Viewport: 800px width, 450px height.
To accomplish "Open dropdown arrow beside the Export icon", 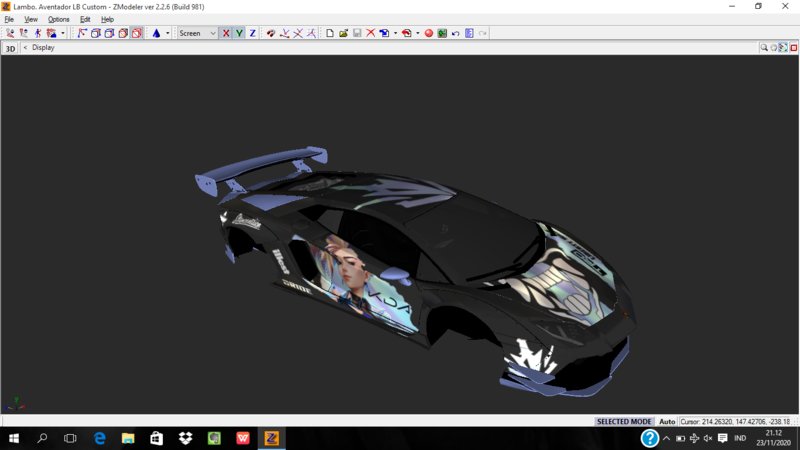I will pyautogui.click(x=418, y=33).
